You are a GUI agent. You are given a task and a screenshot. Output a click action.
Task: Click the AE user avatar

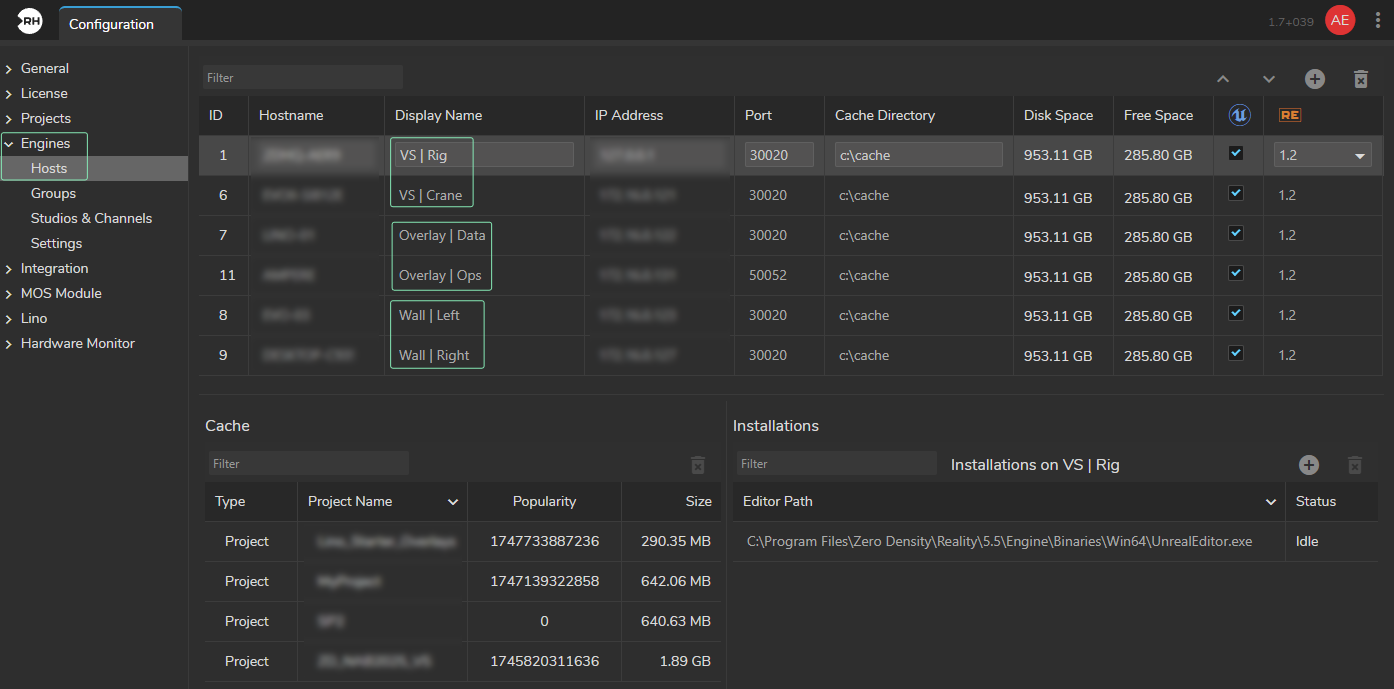point(1339,21)
